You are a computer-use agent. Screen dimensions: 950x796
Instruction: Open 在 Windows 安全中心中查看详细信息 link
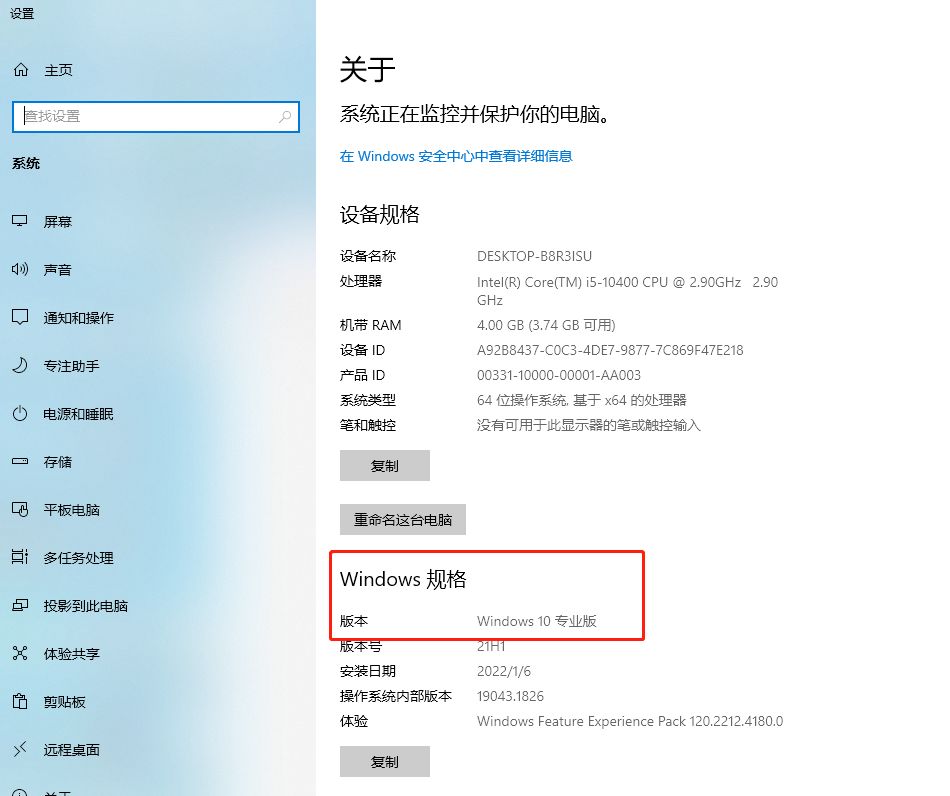[456, 156]
